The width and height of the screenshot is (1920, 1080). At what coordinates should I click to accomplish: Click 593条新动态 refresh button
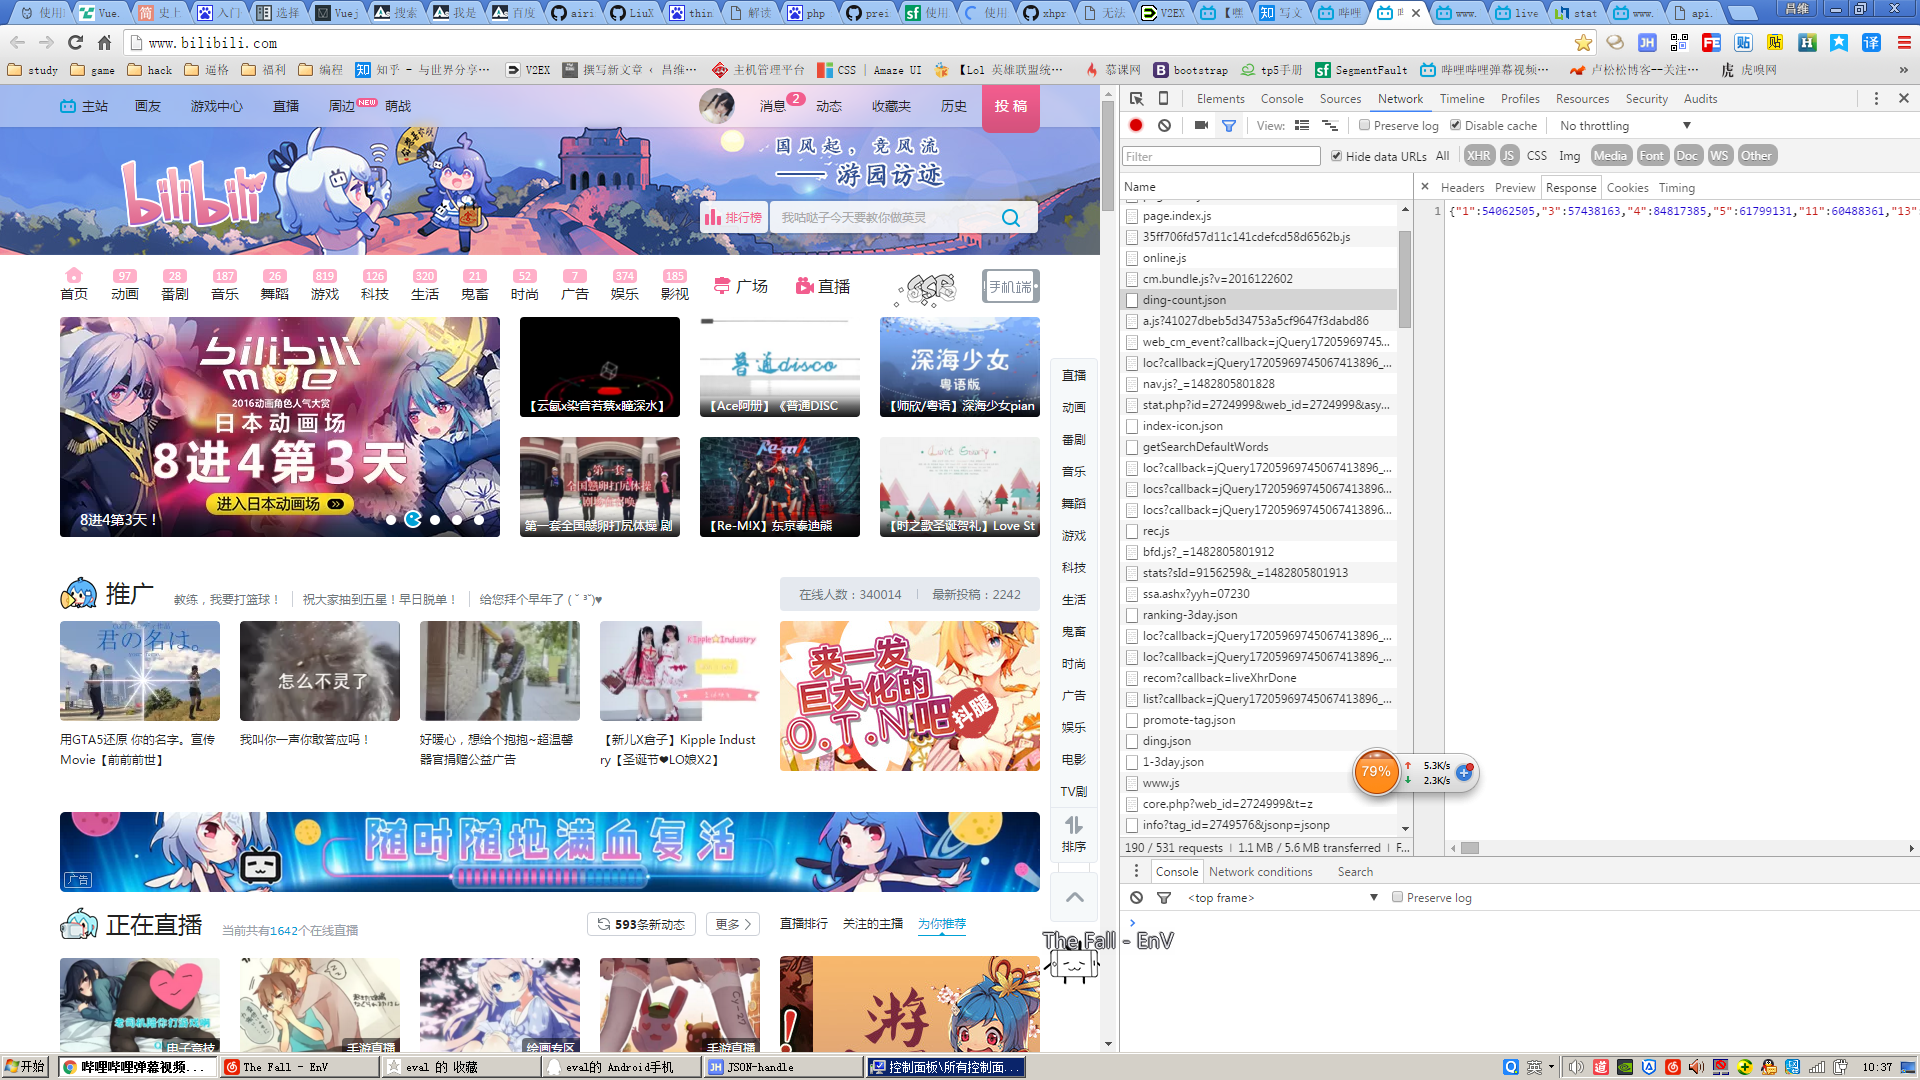(x=642, y=924)
